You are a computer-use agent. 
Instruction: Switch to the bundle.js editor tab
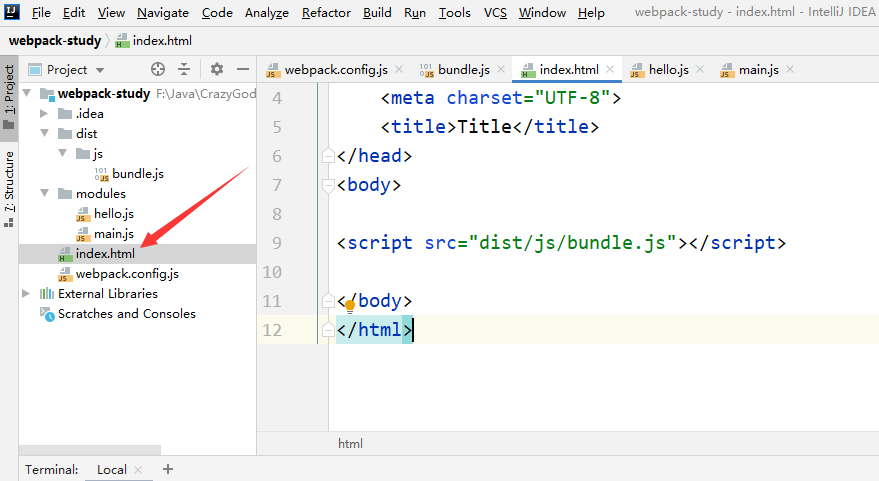tap(463, 69)
